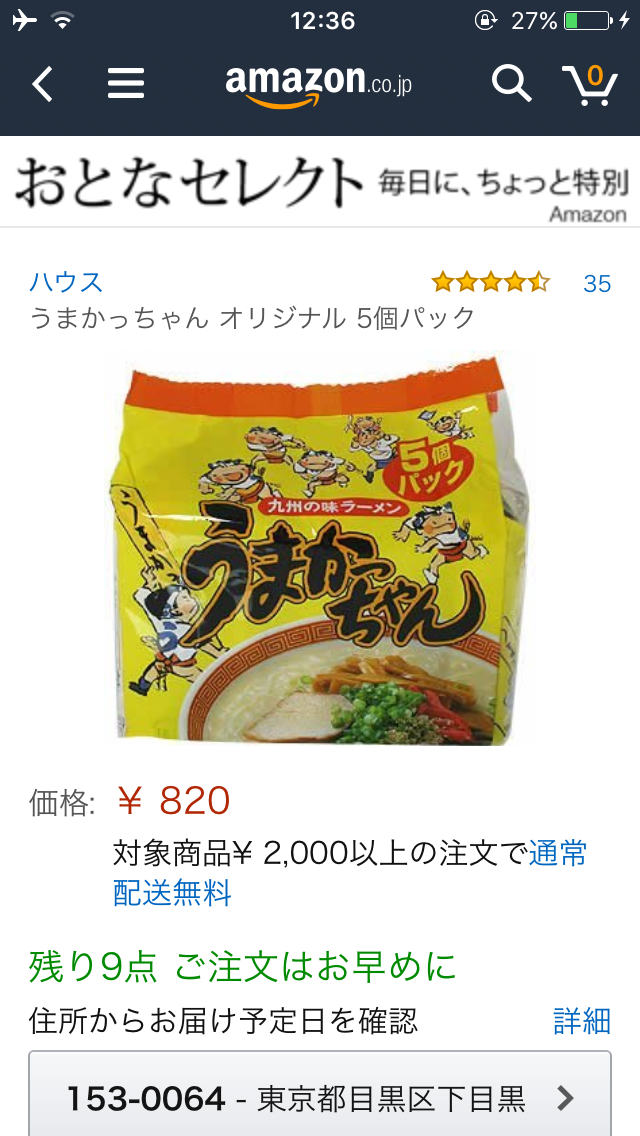
Task: Tap the amazon.co.jp logo
Action: (x=319, y=85)
